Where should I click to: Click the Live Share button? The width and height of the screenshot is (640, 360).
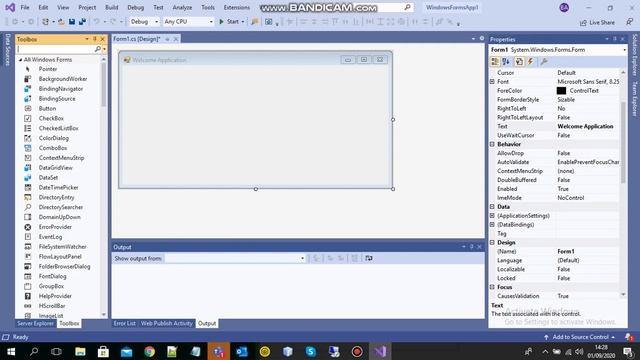(597, 22)
